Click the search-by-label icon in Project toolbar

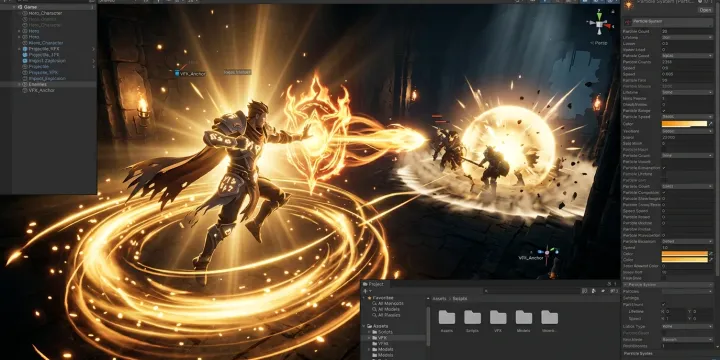593,291
